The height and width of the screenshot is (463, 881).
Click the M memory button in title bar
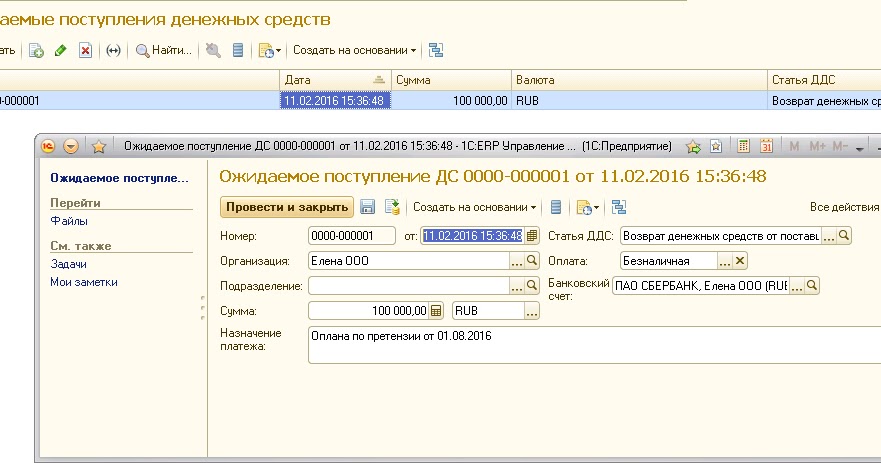pyautogui.click(x=794, y=147)
